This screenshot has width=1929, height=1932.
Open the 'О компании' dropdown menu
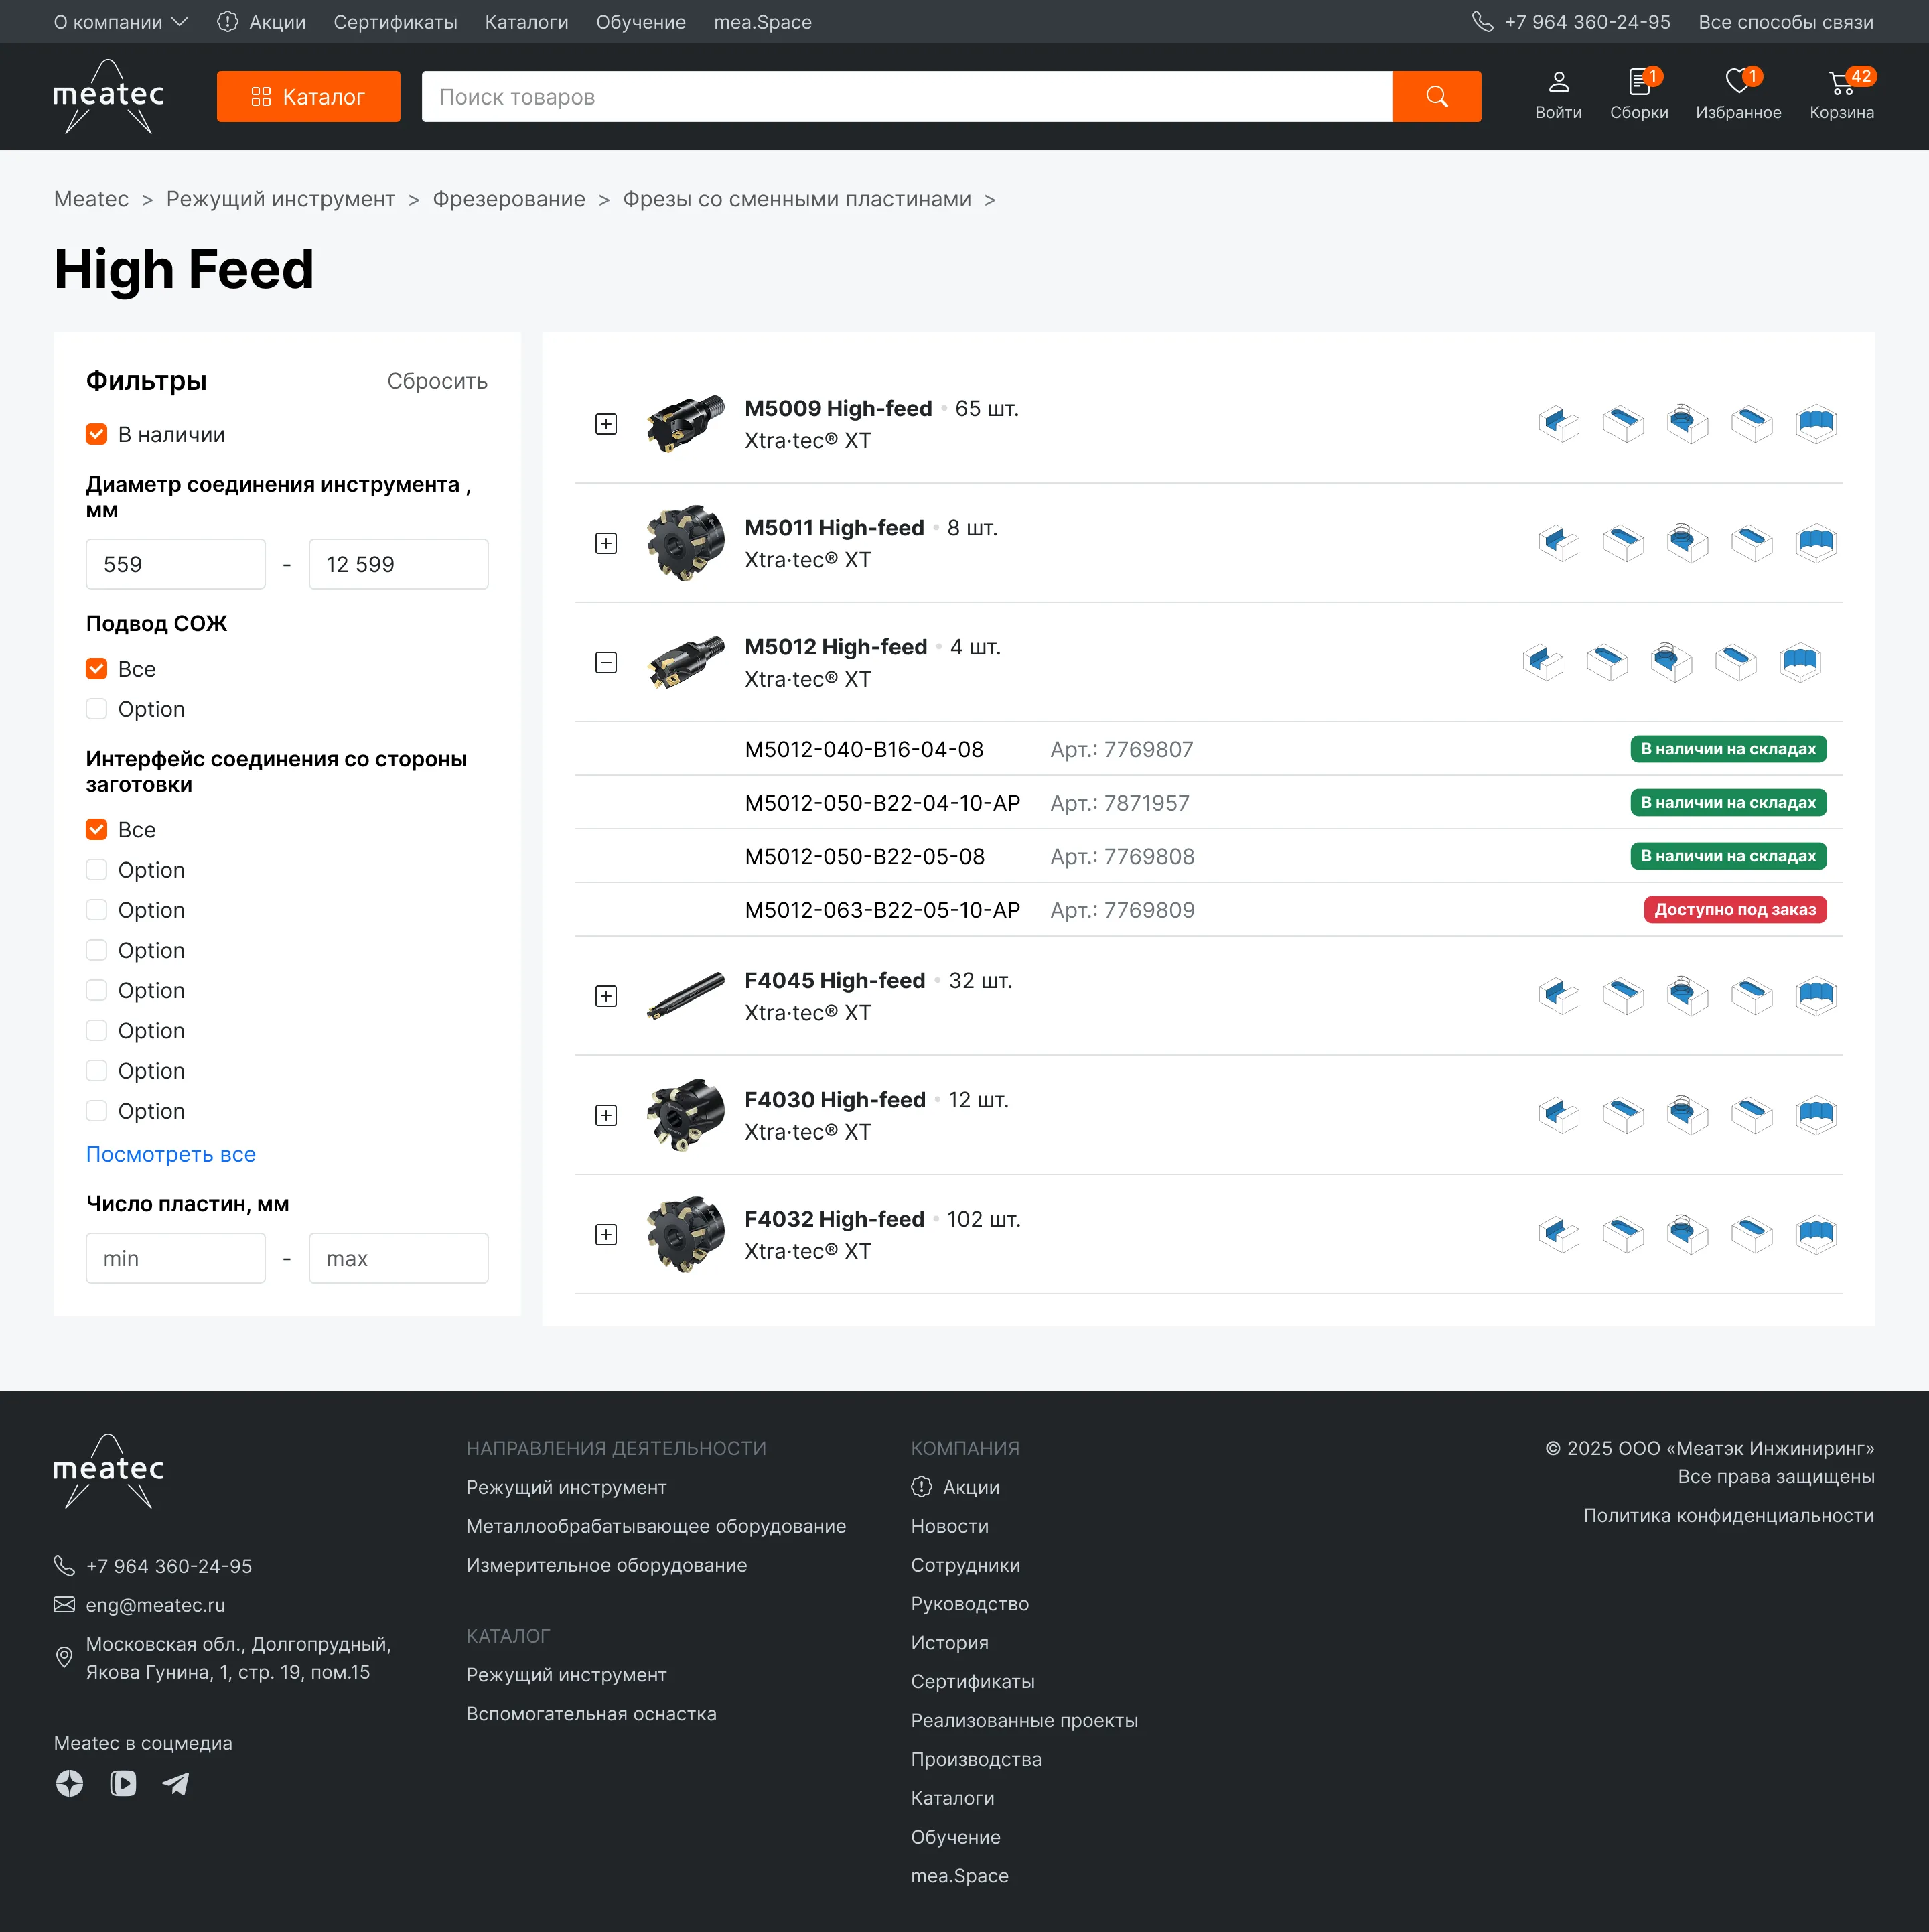pos(120,22)
